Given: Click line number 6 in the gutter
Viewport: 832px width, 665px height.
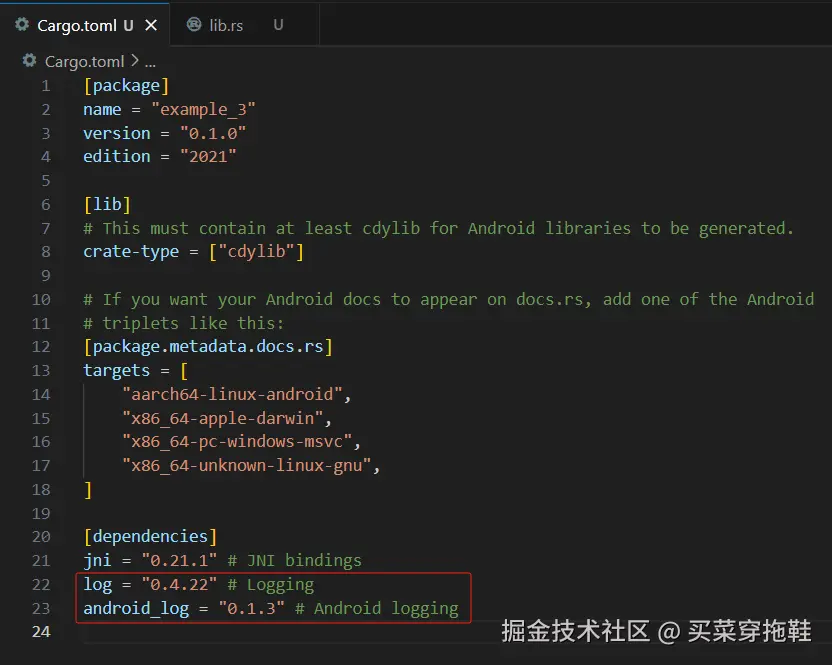Looking at the screenshot, I should pos(46,204).
